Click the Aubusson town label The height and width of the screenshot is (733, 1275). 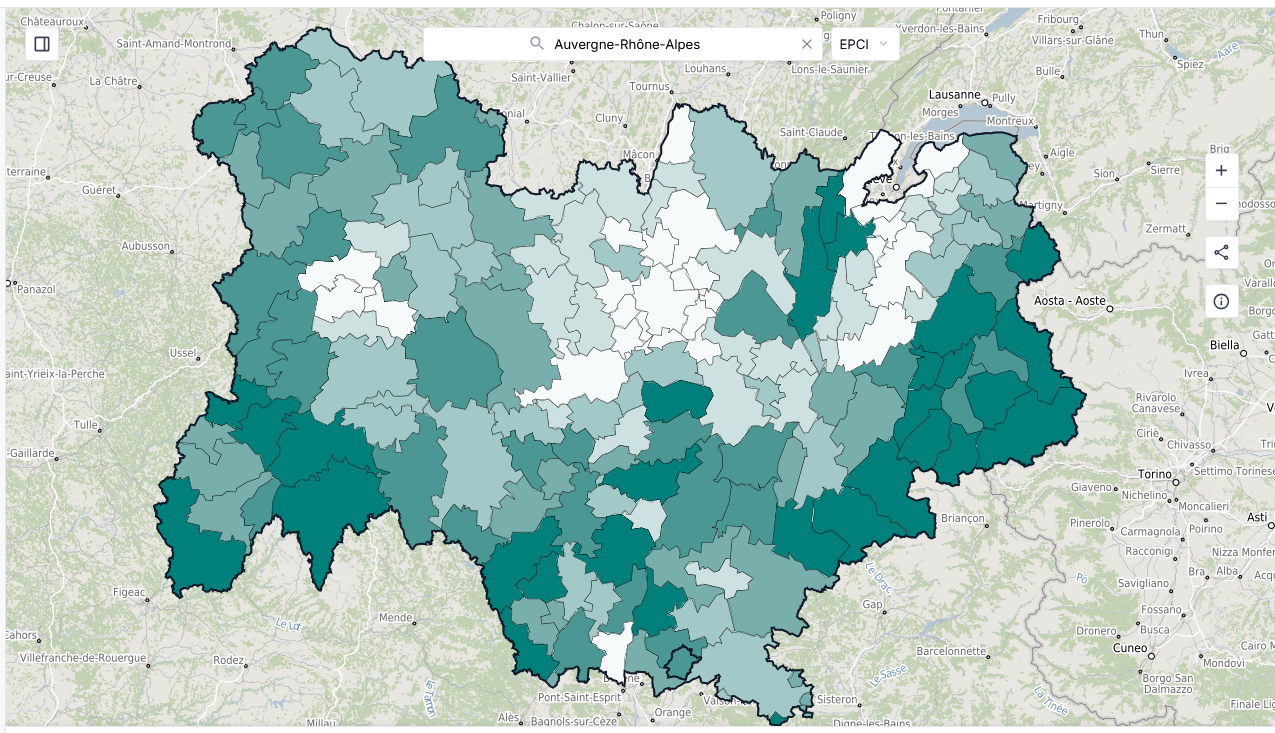click(145, 245)
